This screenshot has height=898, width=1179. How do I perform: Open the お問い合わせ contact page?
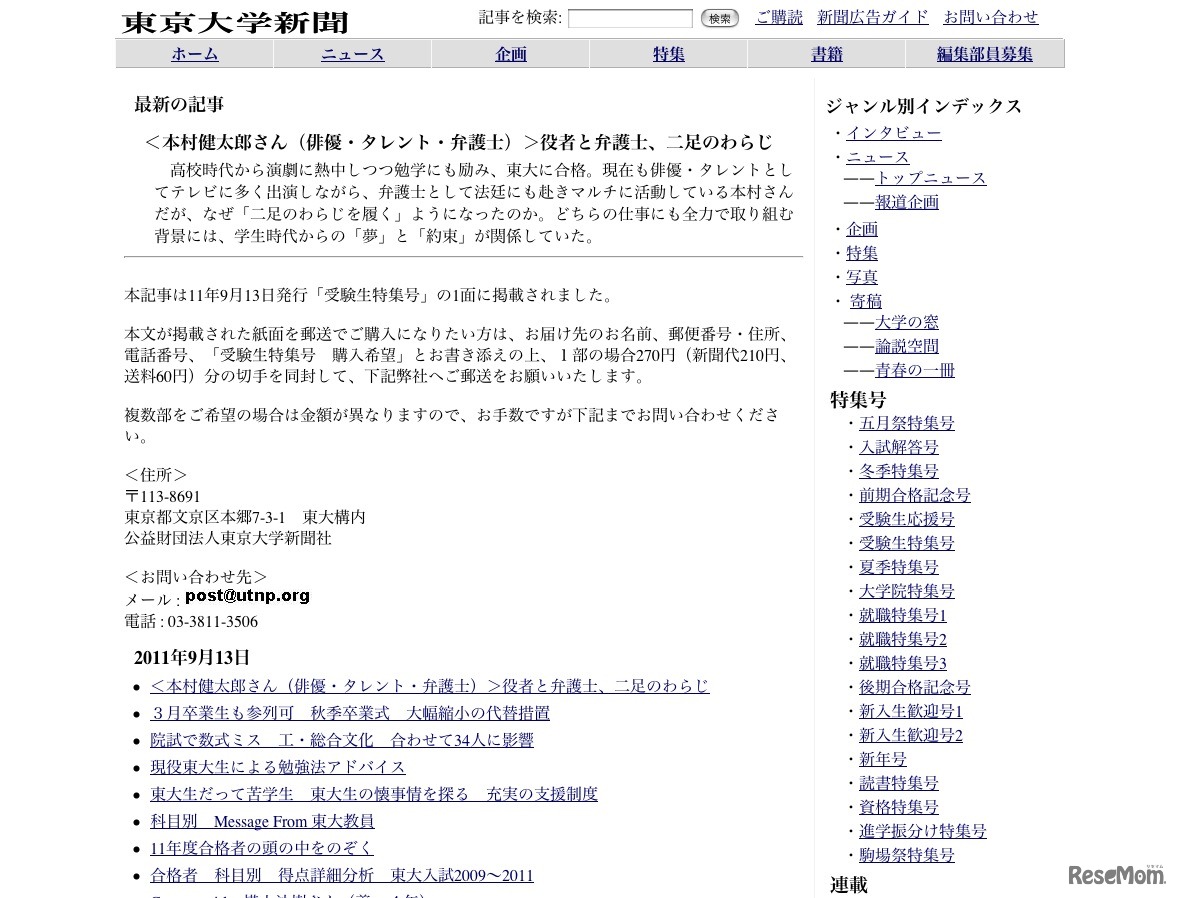pos(990,17)
